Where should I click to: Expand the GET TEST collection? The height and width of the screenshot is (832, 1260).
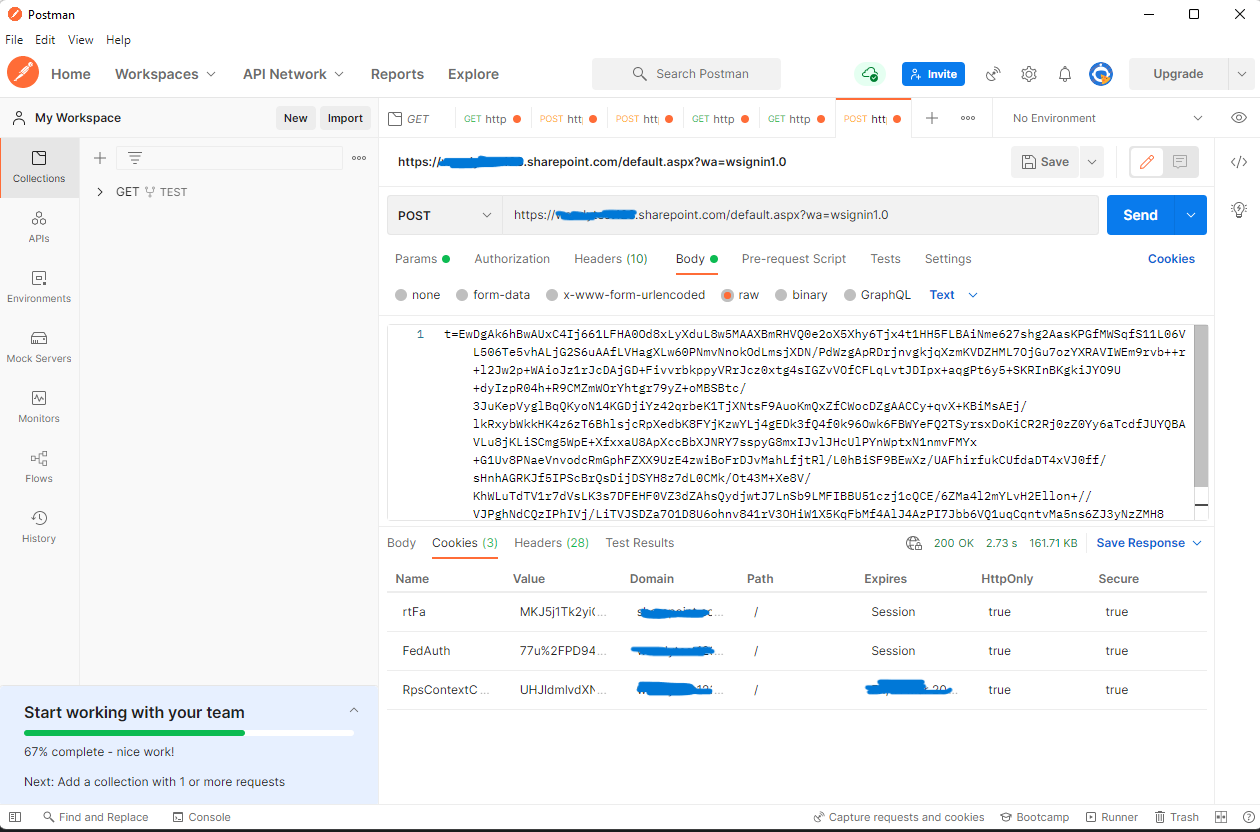coord(99,192)
